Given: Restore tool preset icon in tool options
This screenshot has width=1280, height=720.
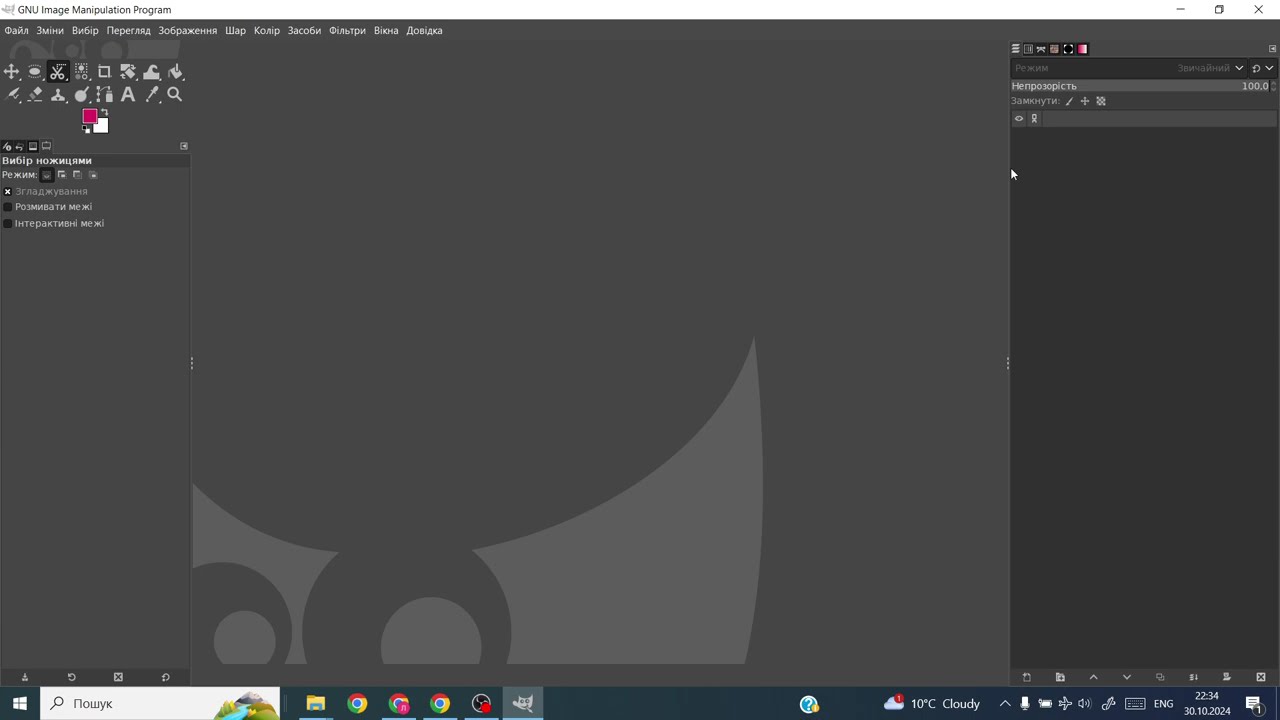Looking at the screenshot, I should (x=71, y=677).
